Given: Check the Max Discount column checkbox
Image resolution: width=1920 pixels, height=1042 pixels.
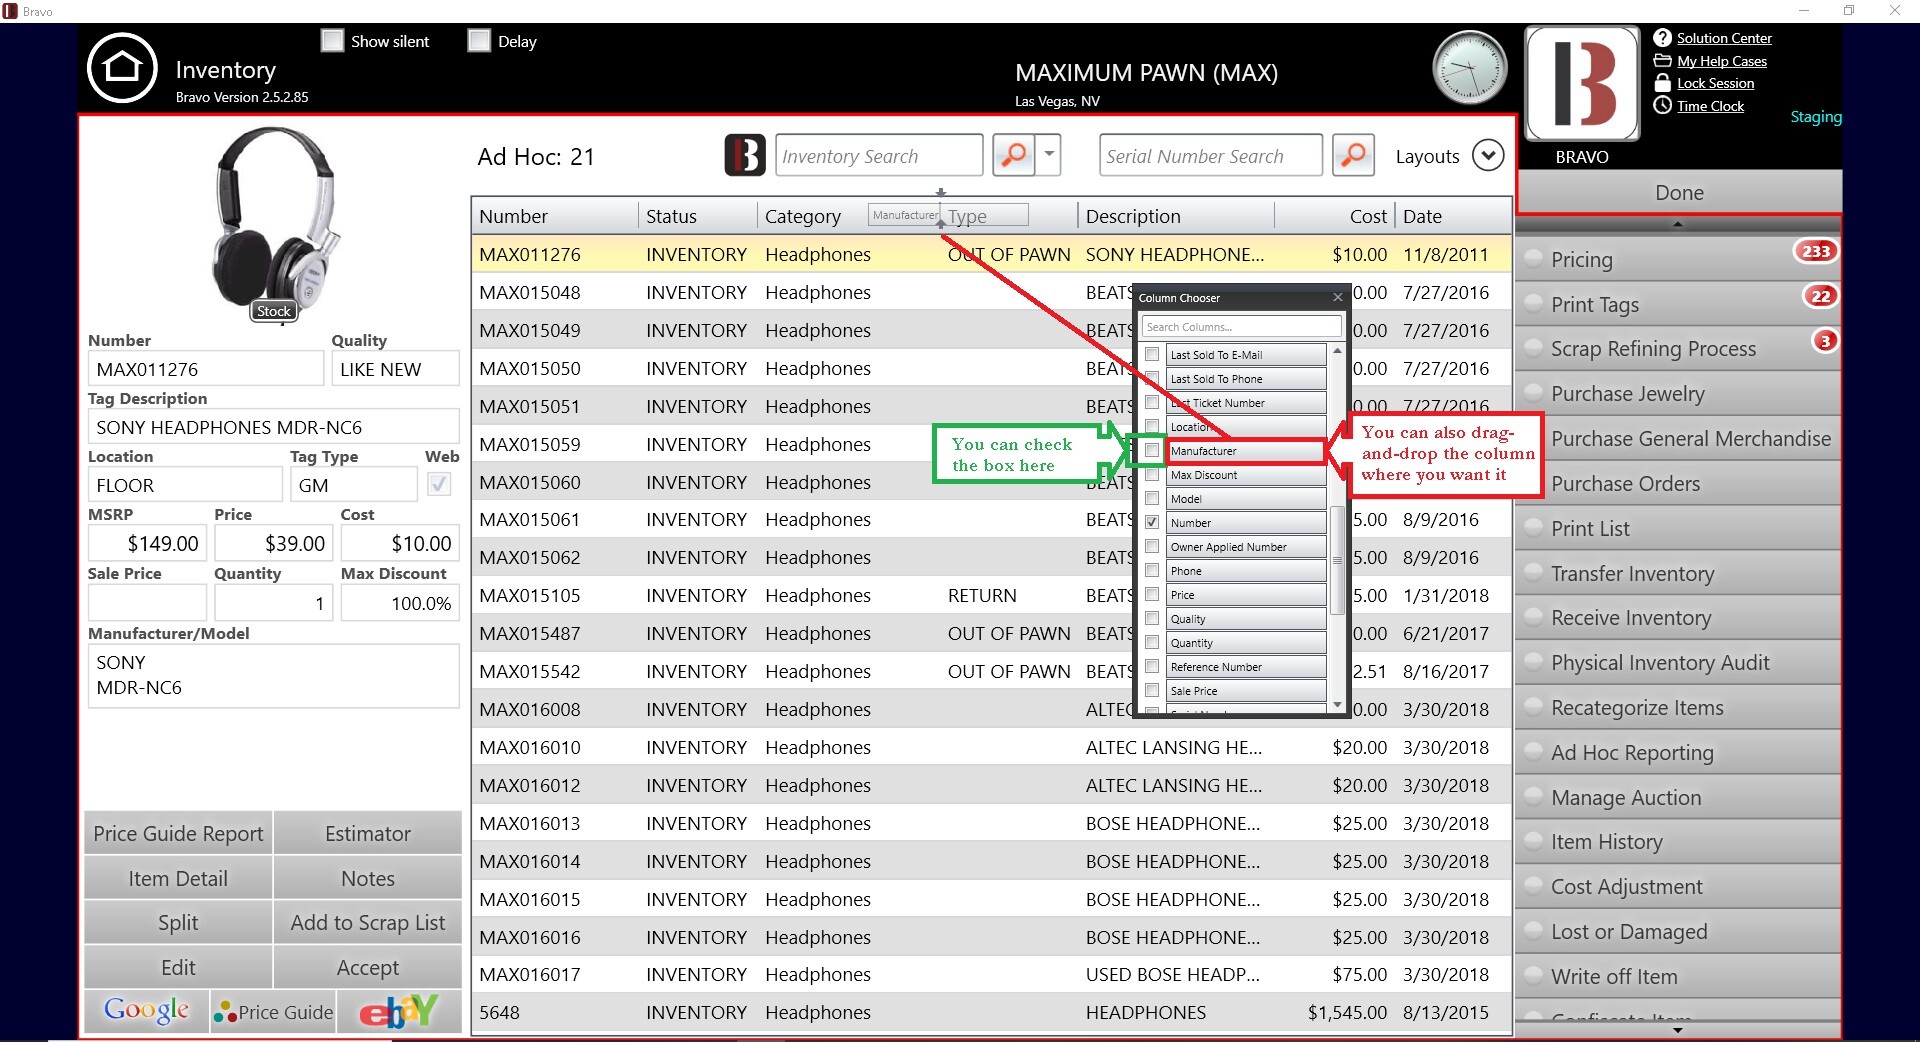Looking at the screenshot, I should (1152, 475).
